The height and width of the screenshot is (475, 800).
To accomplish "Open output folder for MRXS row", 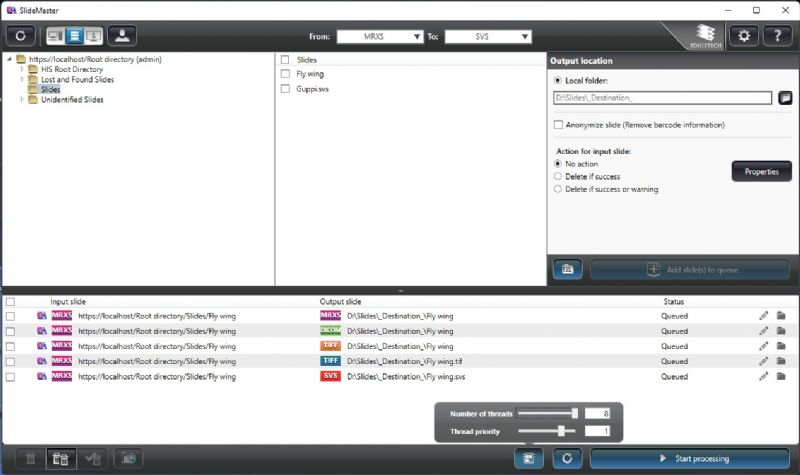I will pos(781,316).
